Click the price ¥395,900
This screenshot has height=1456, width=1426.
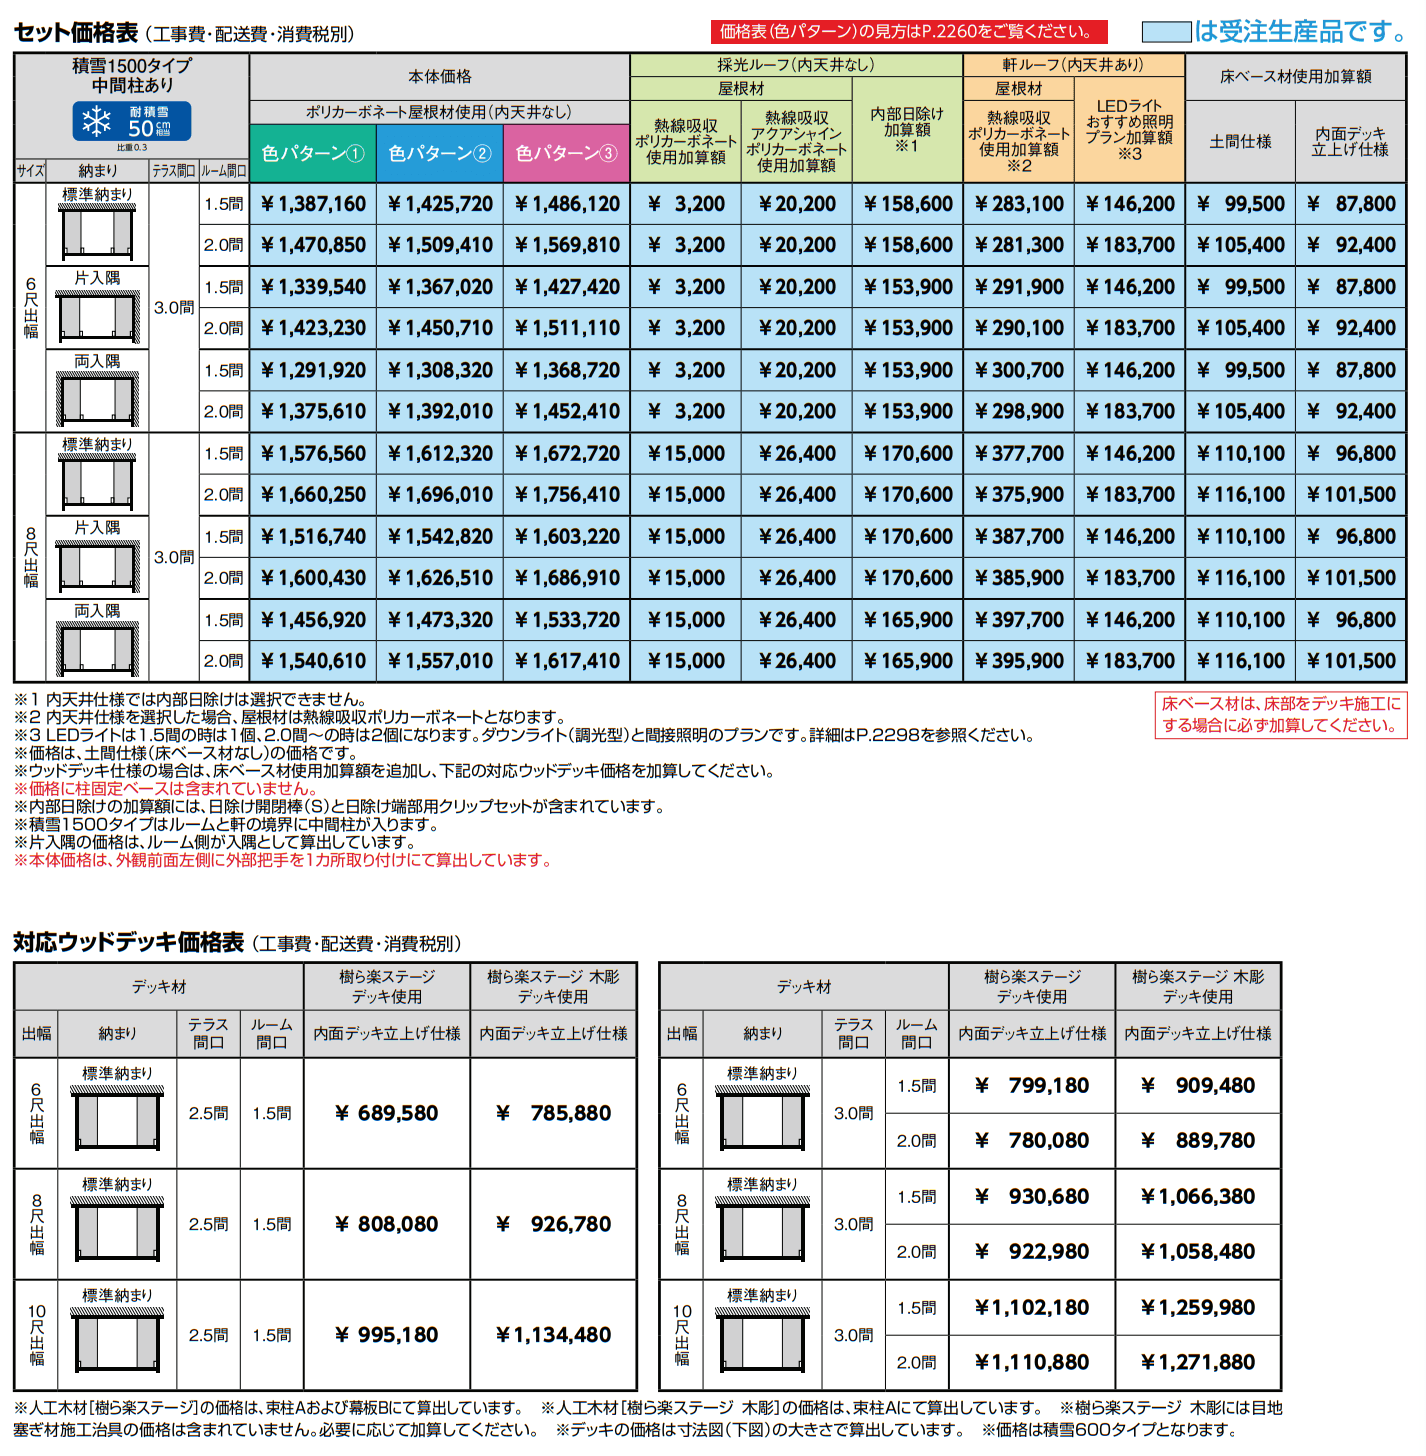click(1019, 661)
